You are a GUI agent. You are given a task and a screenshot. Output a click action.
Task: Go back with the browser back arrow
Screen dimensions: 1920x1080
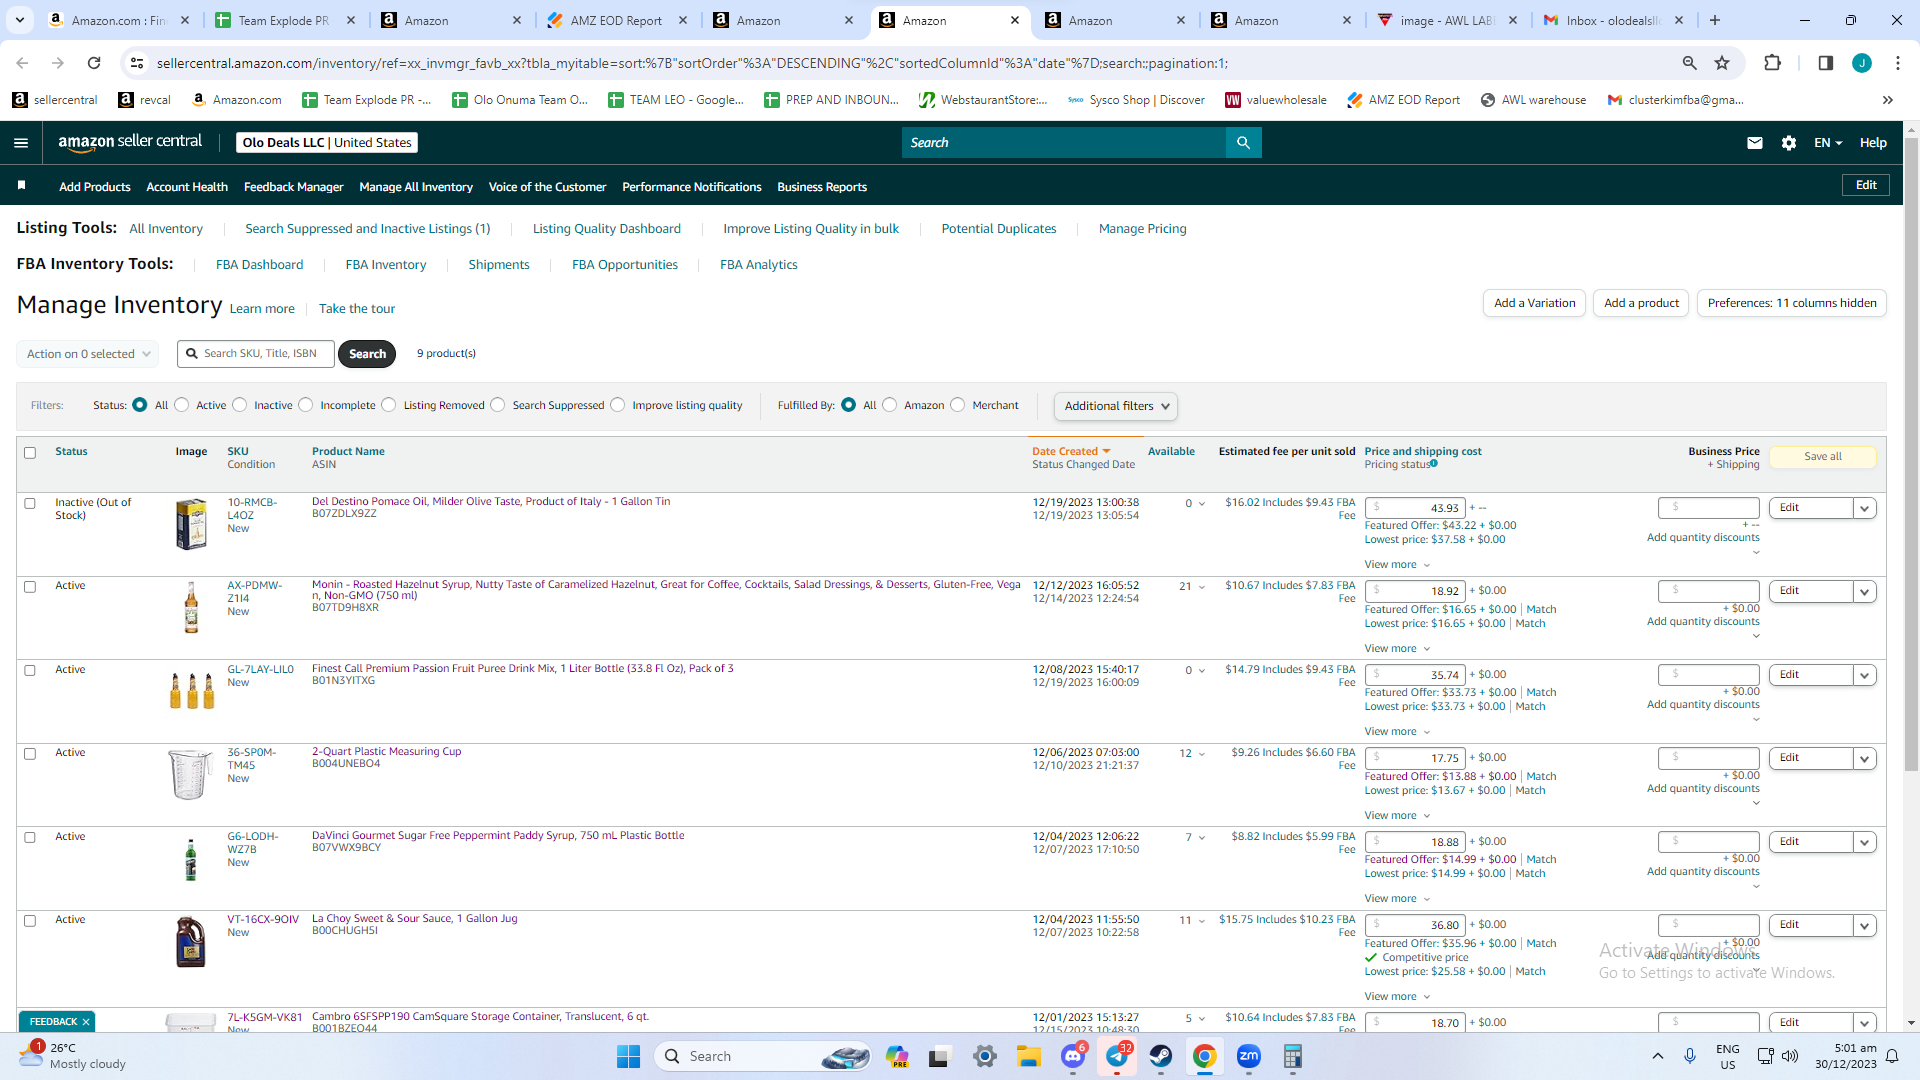[22, 63]
